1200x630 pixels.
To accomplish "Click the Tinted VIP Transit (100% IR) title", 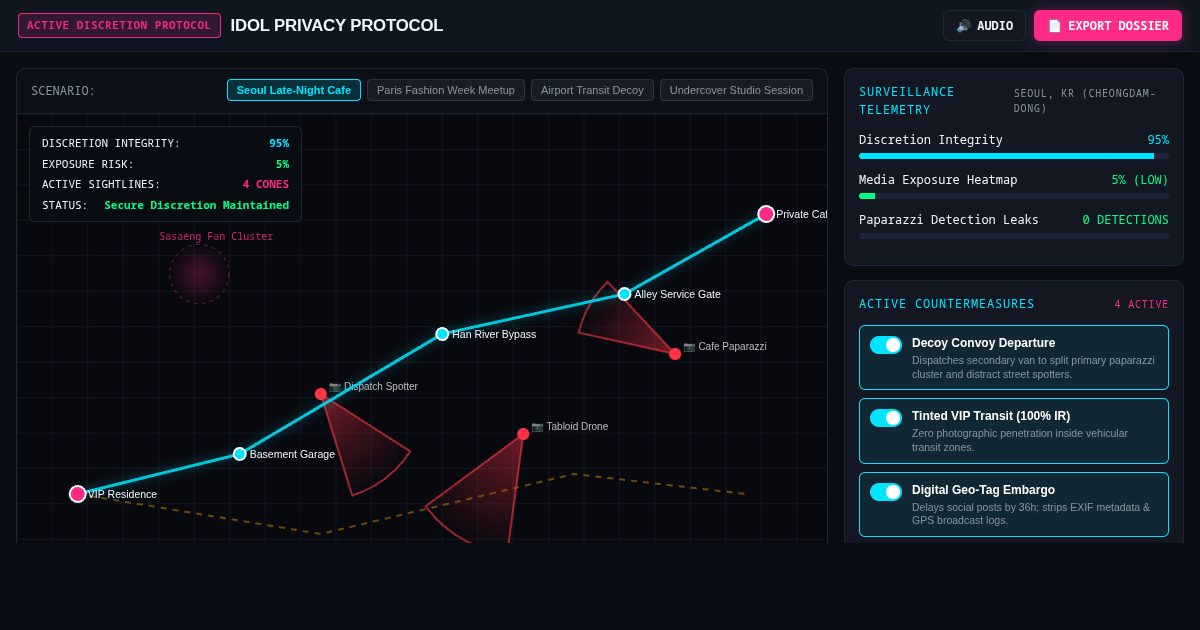I will pyautogui.click(x=991, y=416).
